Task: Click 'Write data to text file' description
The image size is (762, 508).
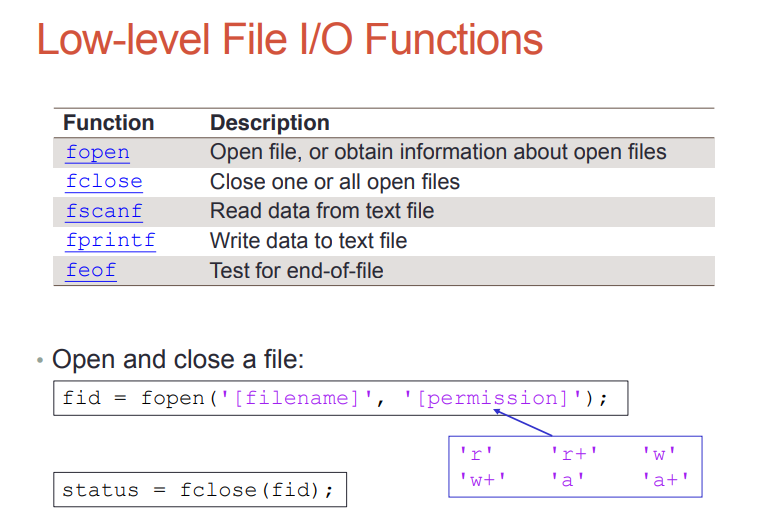Action: [309, 241]
